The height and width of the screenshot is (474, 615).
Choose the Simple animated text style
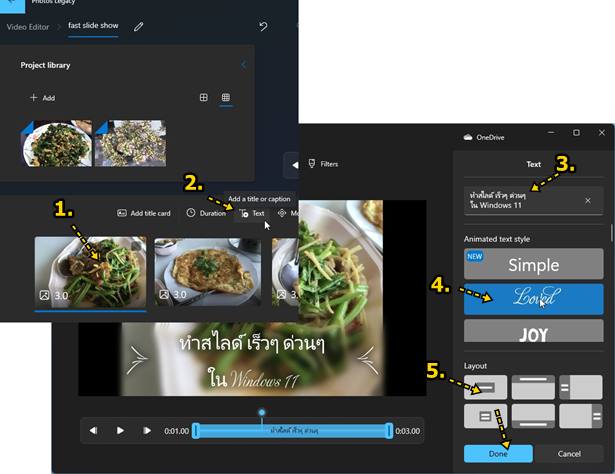coord(533,264)
